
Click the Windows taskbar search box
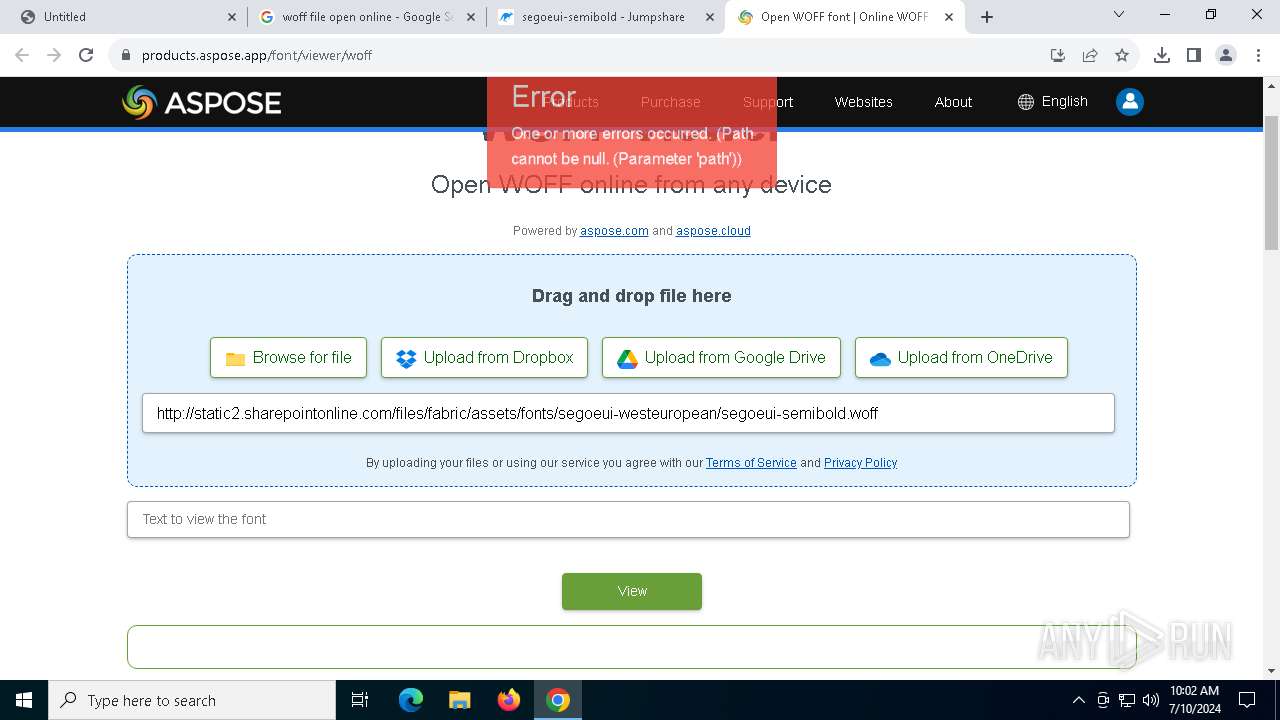click(192, 700)
